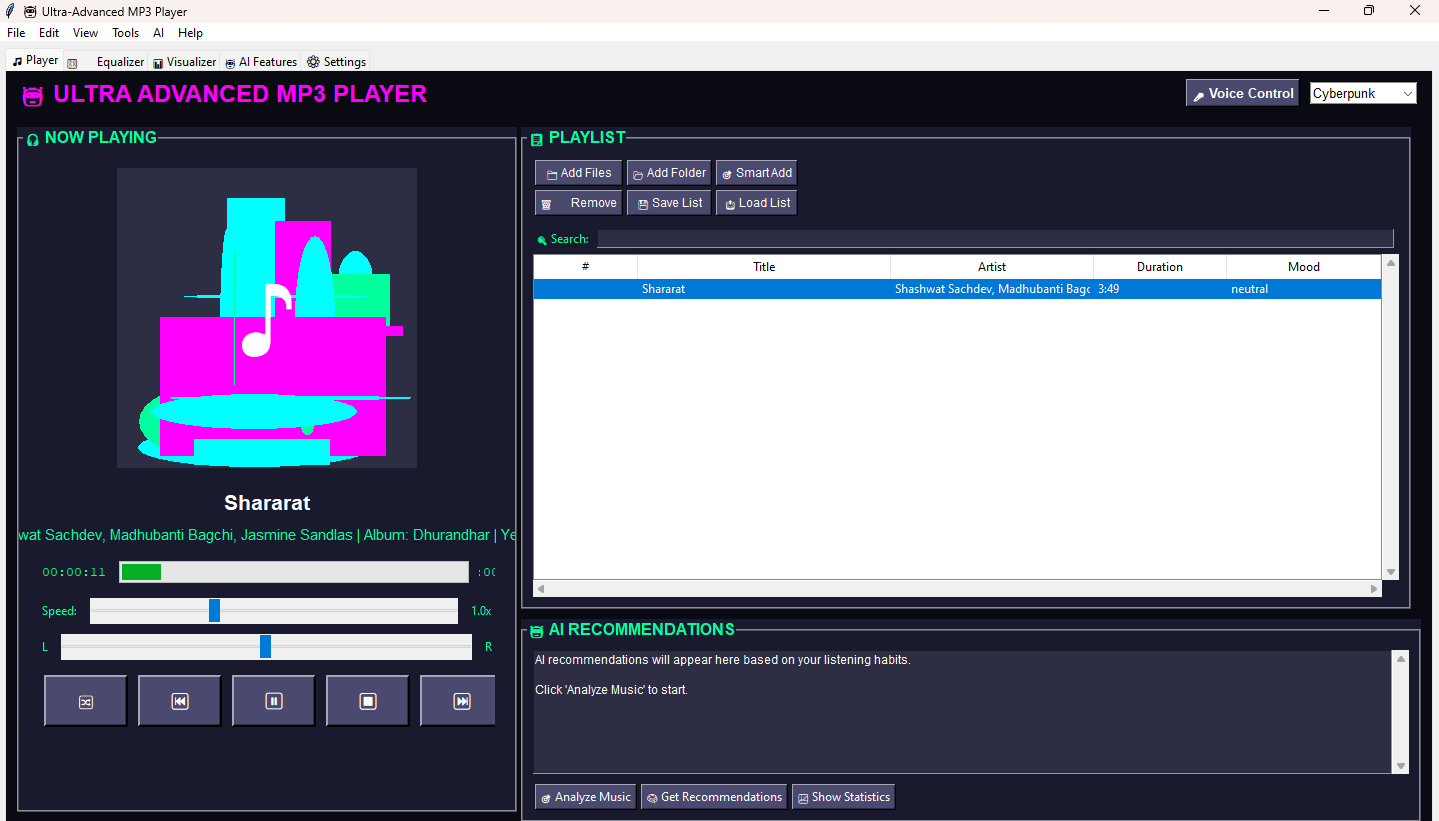Click the playback Speed slider handle

pos(214,610)
